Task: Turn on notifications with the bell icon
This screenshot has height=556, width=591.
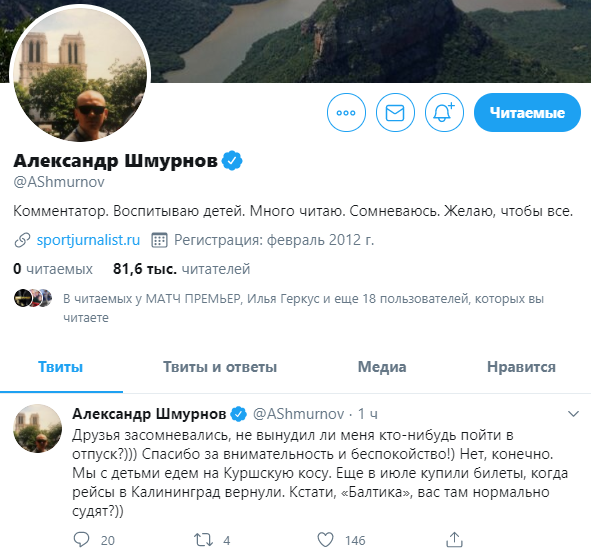Action: pyautogui.click(x=444, y=112)
